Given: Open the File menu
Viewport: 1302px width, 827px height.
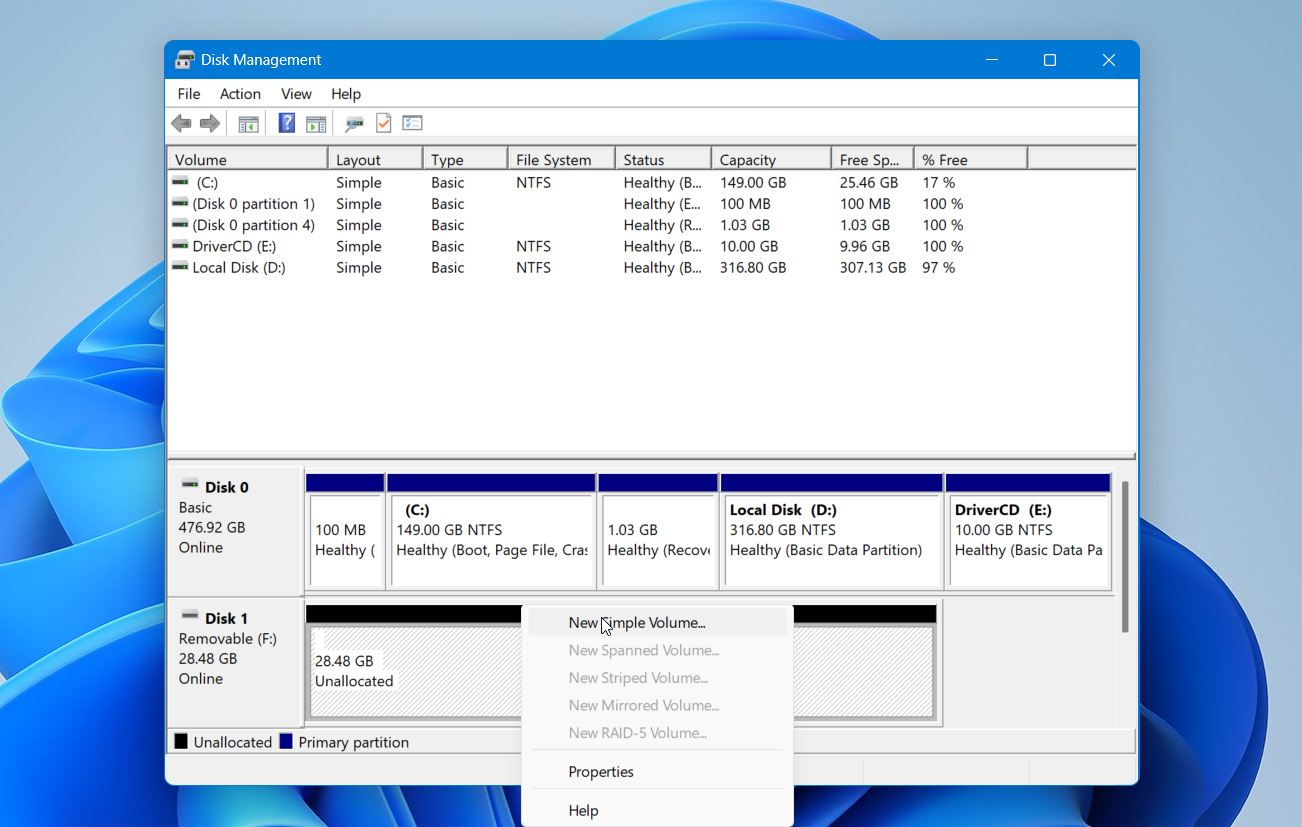Looking at the screenshot, I should tap(189, 94).
